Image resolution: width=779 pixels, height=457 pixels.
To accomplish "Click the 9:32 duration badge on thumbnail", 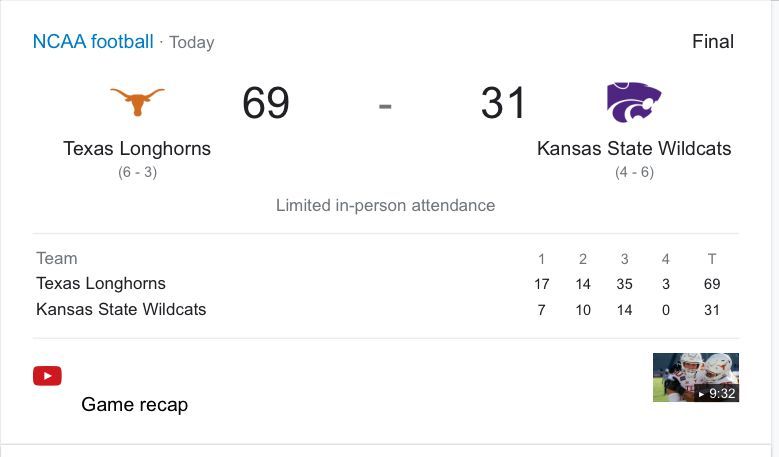I will tap(717, 393).
